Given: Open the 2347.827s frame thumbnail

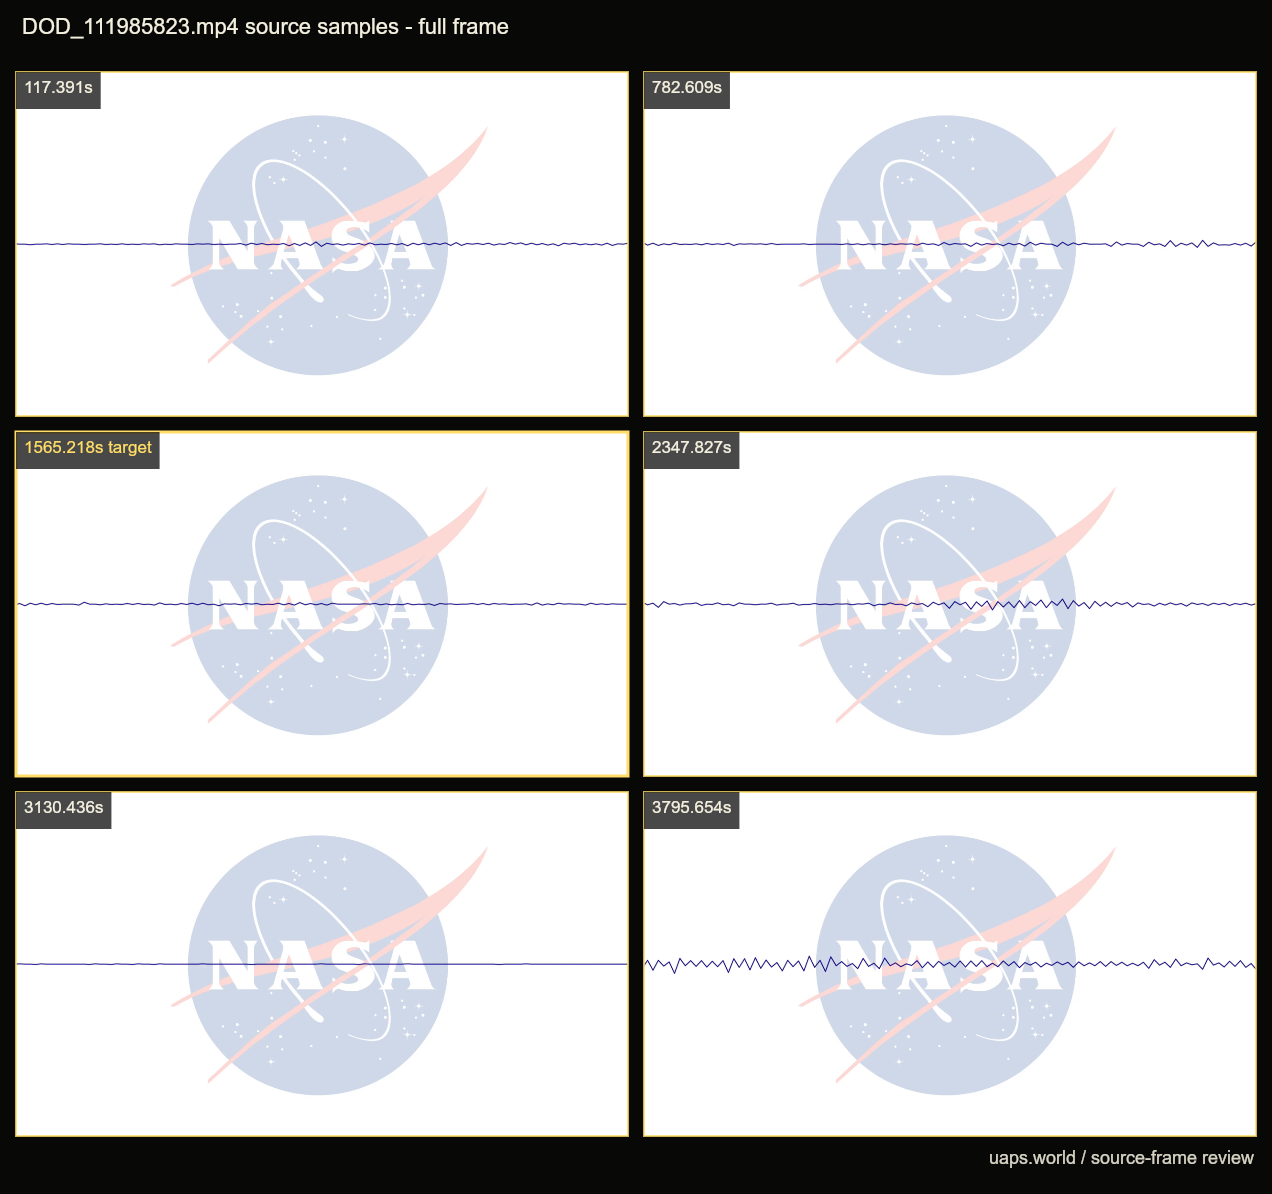Looking at the screenshot, I should coord(950,604).
